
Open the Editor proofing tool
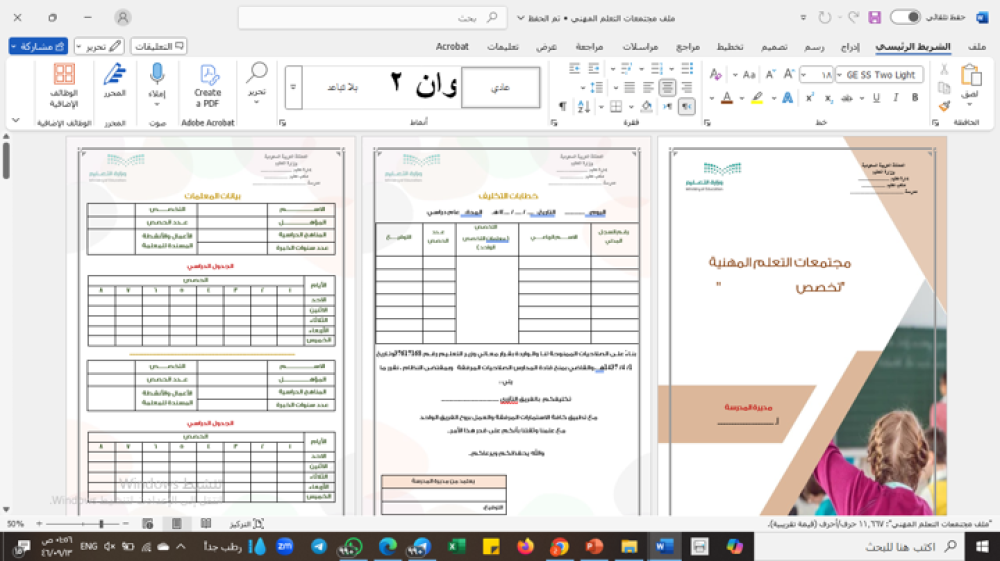[115, 80]
